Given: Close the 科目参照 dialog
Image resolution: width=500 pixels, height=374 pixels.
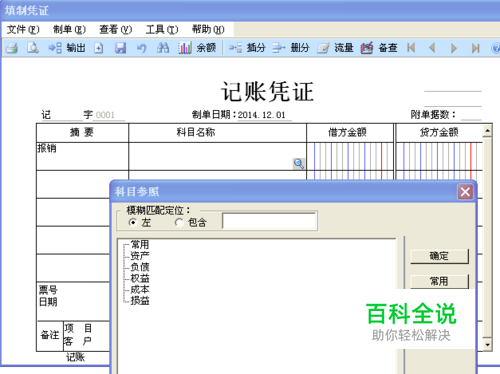Looking at the screenshot, I should coord(465,192).
